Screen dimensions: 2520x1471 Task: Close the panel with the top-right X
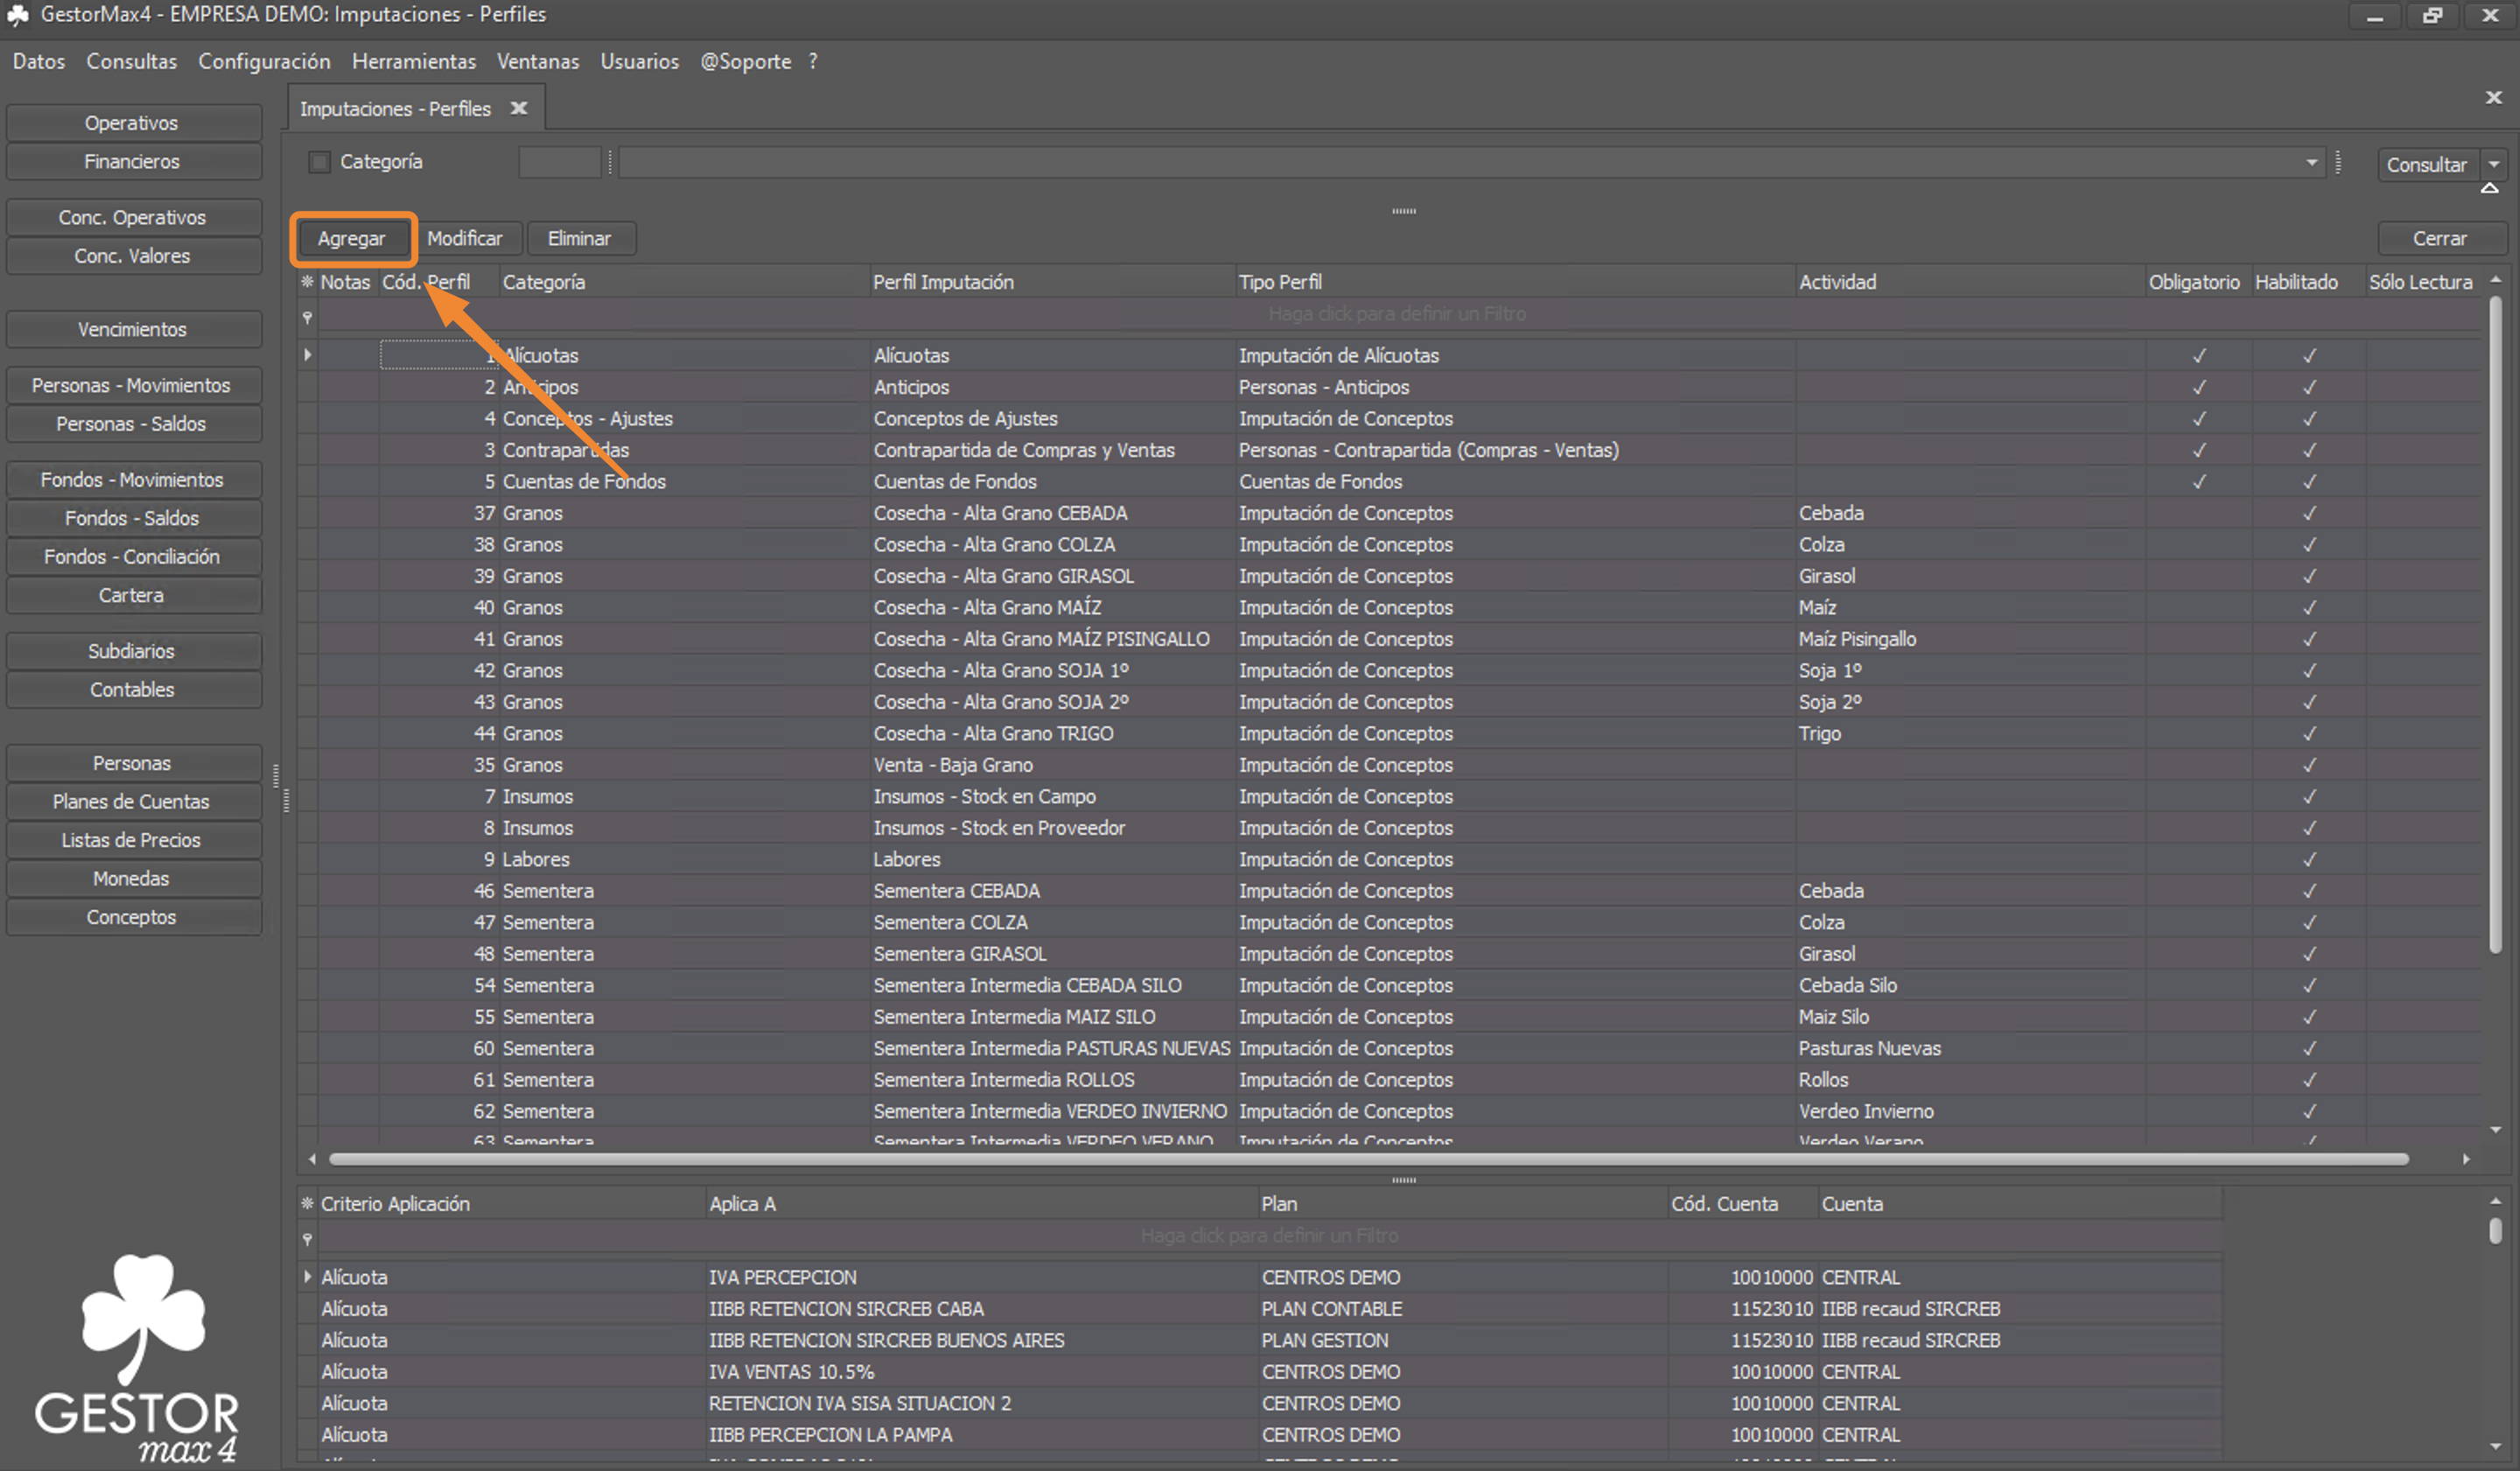click(2493, 97)
